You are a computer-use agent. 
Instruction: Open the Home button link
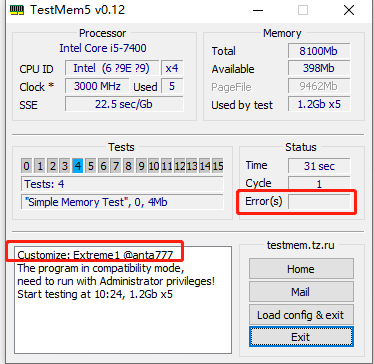(301, 269)
